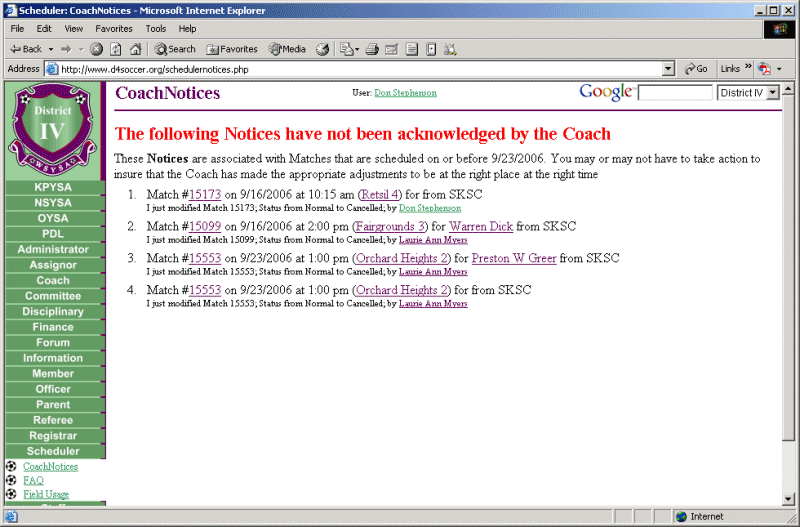Open the Favorites menu
The height and width of the screenshot is (527, 800).
110,29
